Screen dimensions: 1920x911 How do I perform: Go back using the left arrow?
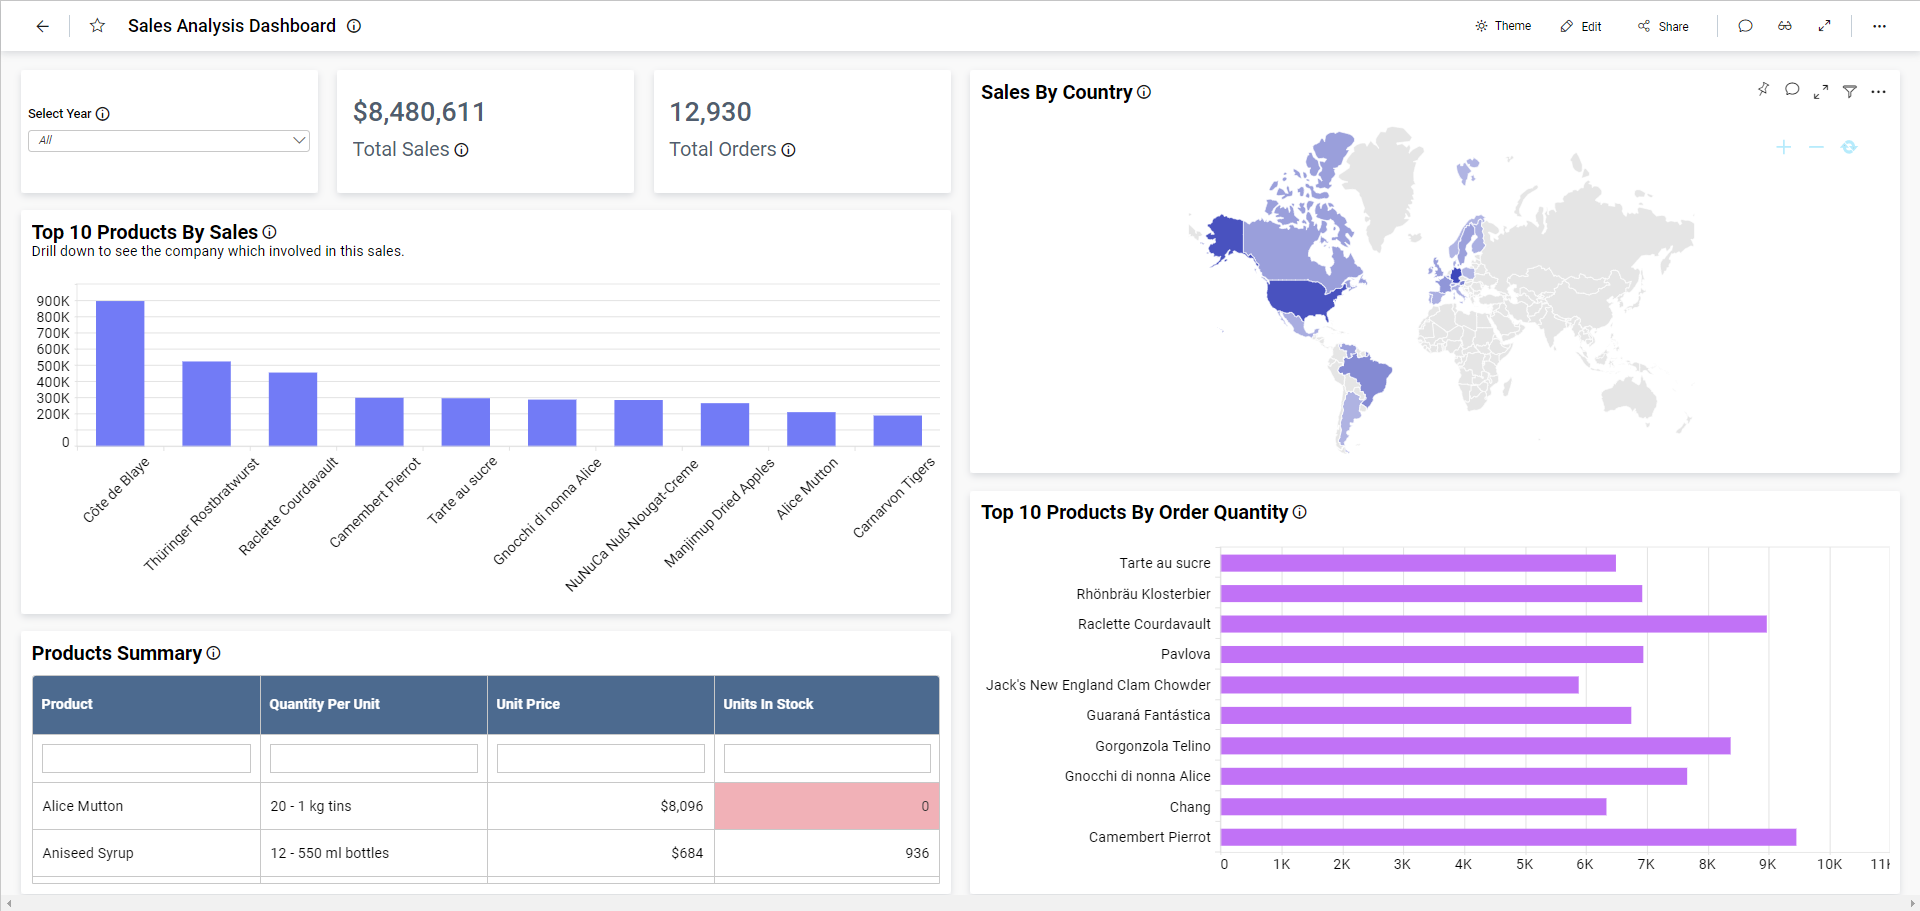(42, 26)
